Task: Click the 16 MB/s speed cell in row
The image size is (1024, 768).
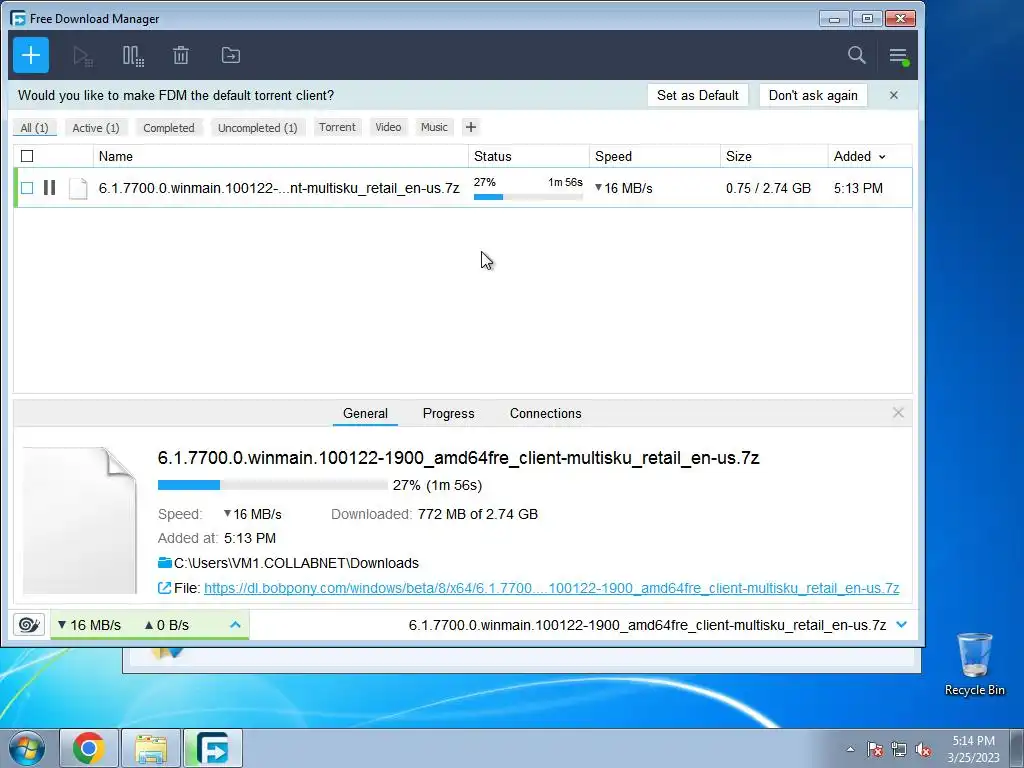Action: (x=624, y=188)
